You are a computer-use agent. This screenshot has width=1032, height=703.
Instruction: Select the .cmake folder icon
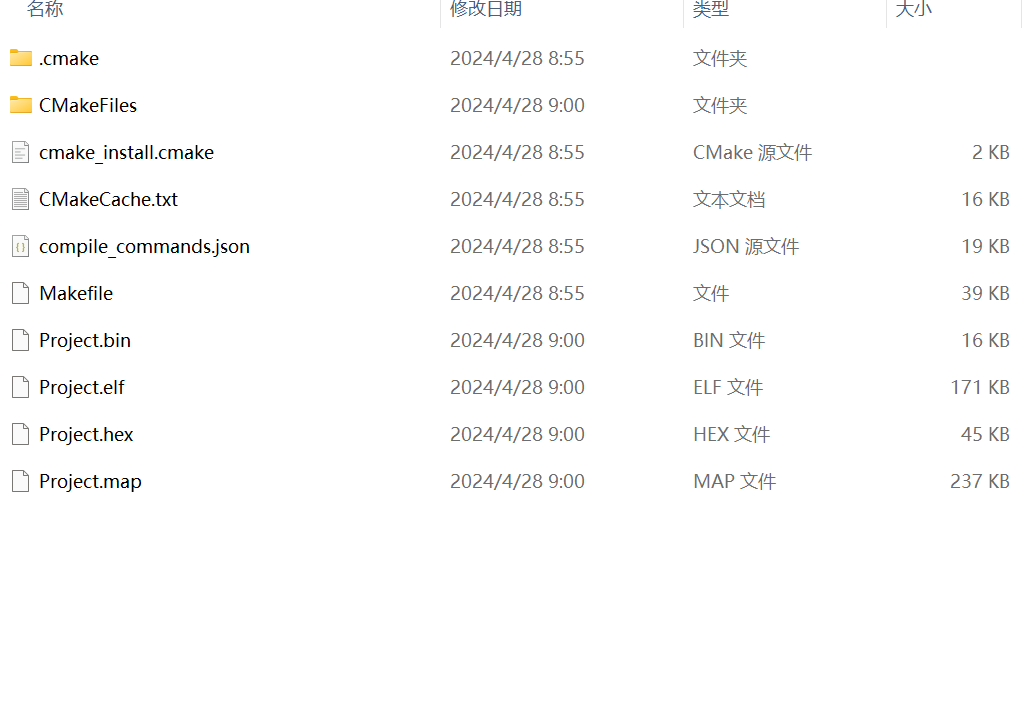coord(20,58)
